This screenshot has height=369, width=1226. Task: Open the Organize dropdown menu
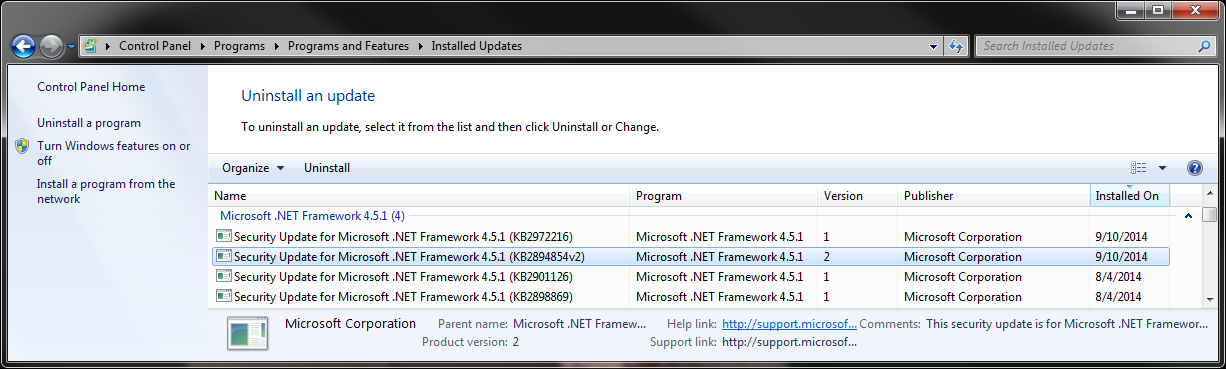click(253, 168)
